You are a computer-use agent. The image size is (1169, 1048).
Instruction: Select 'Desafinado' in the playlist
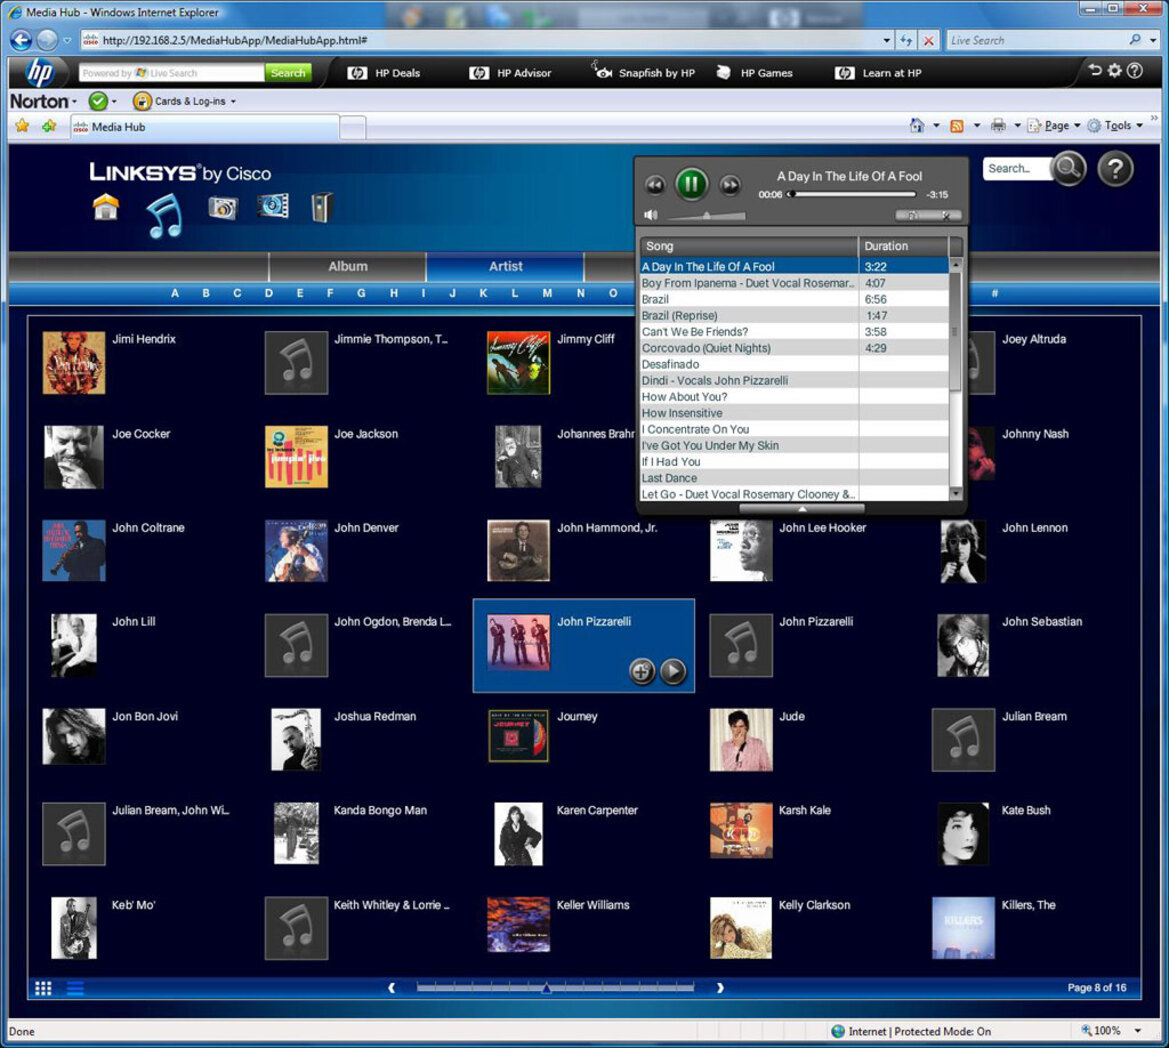tap(794, 364)
